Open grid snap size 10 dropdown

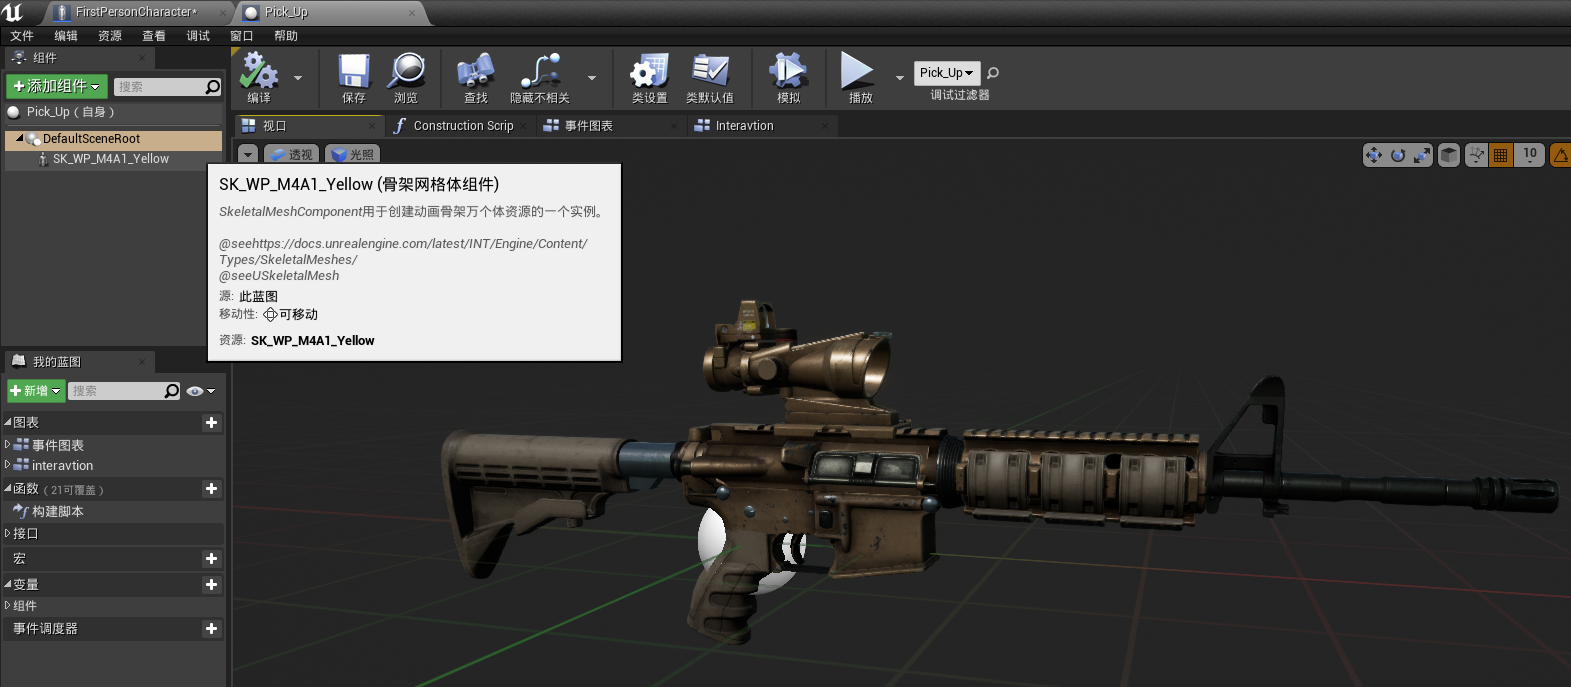coord(1530,155)
